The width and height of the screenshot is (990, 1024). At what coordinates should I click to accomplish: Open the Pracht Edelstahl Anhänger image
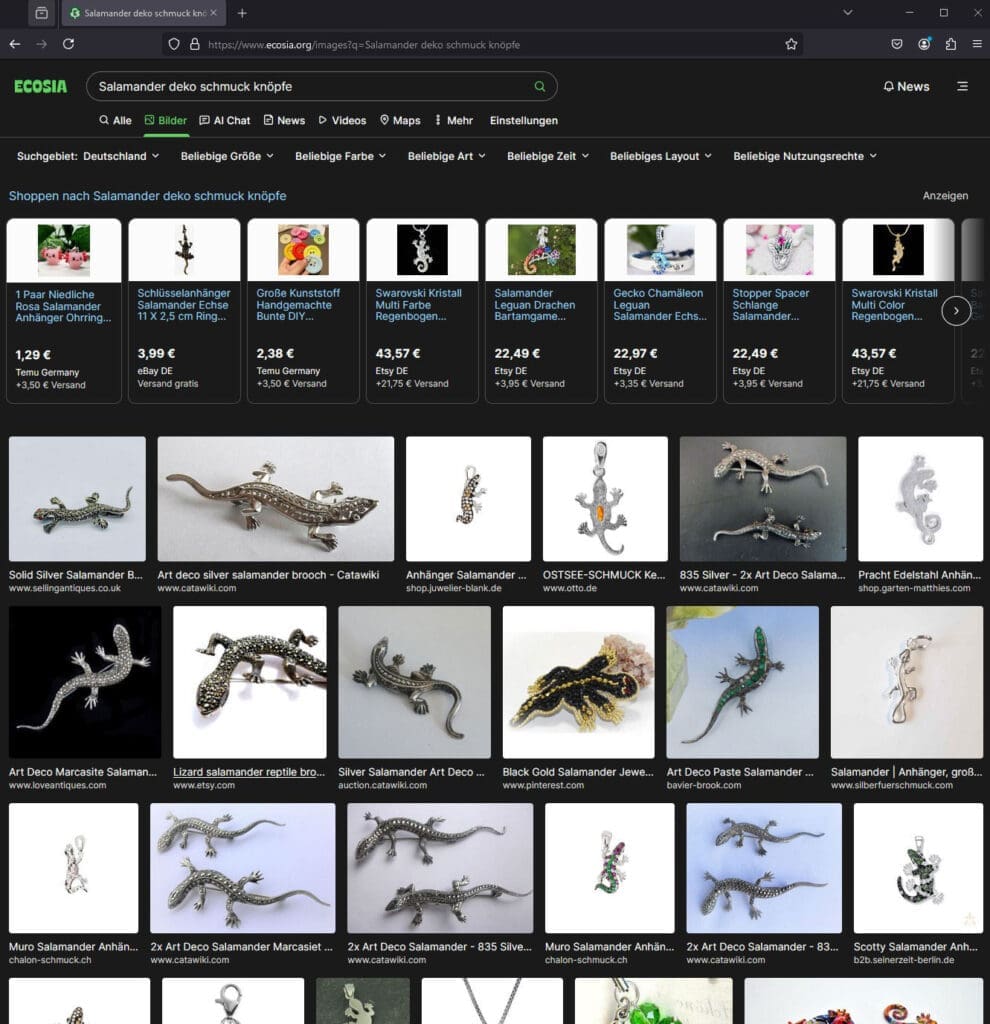coord(920,499)
